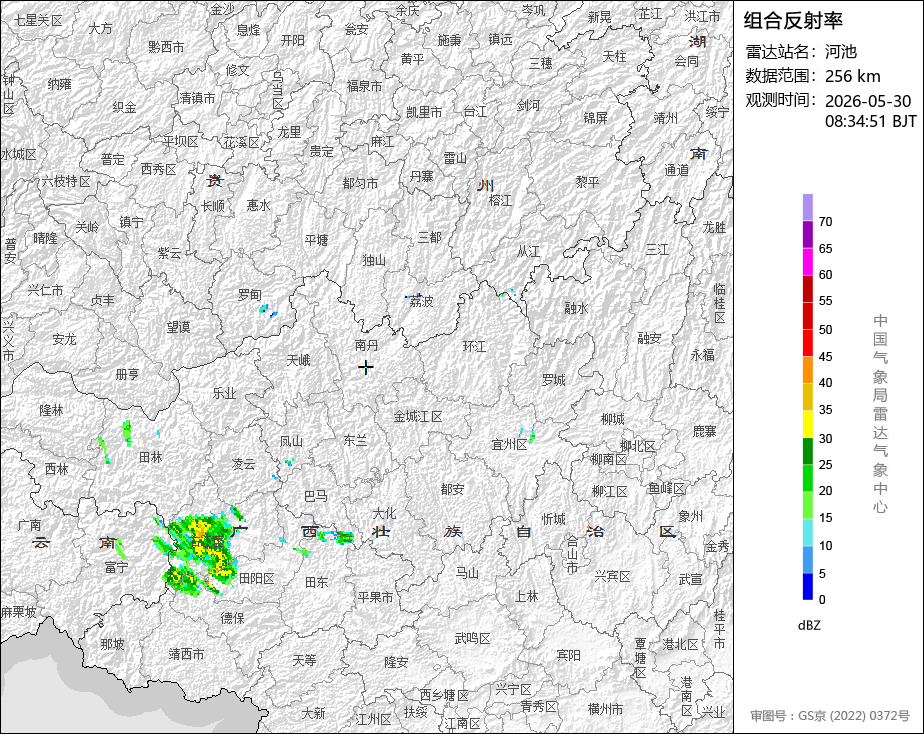
Task: Click the 六枝特区 label
Action: click(x=66, y=181)
